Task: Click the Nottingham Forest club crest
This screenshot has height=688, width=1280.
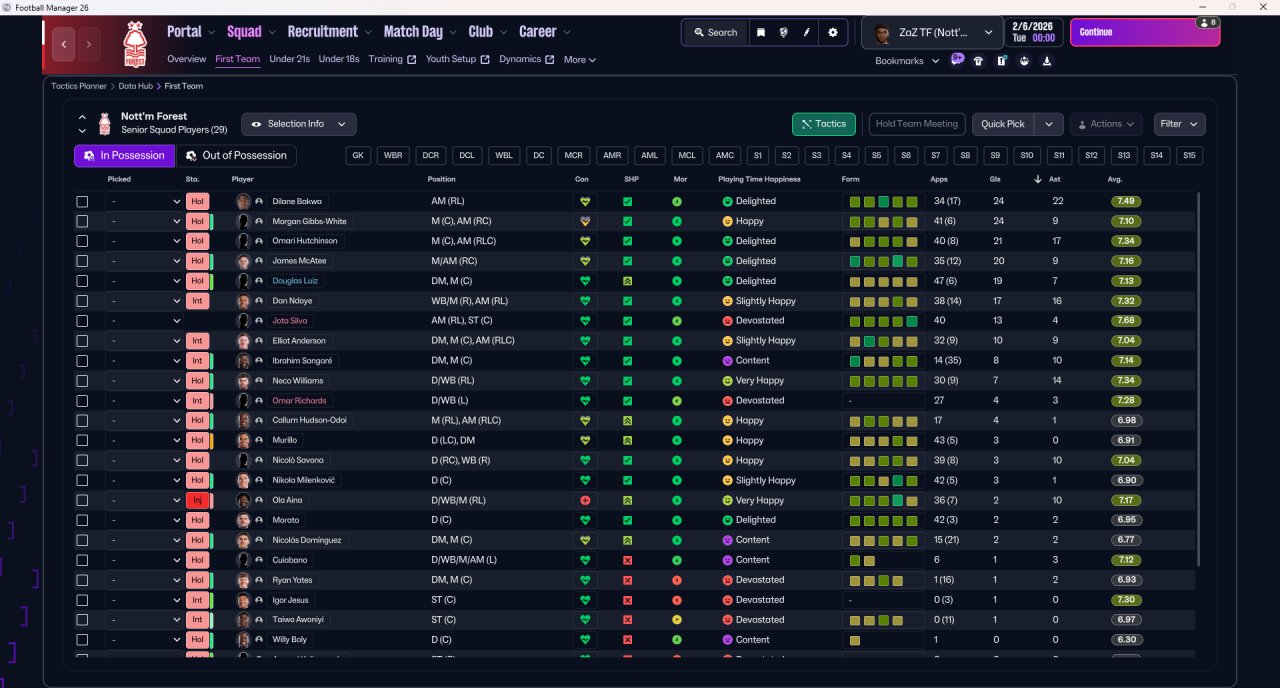Action: (134, 44)
